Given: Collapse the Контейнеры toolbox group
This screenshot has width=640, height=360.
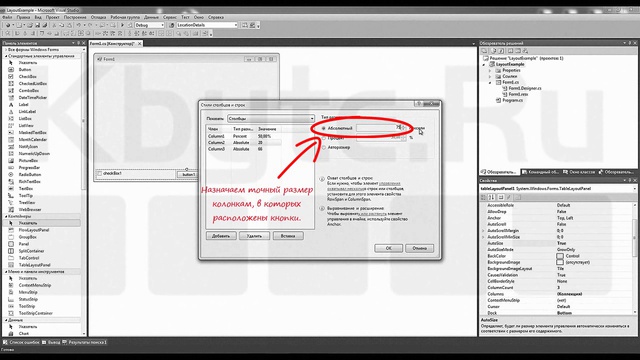Looking at the screenshot, I should pyautogui.click(x=6, y=216).
